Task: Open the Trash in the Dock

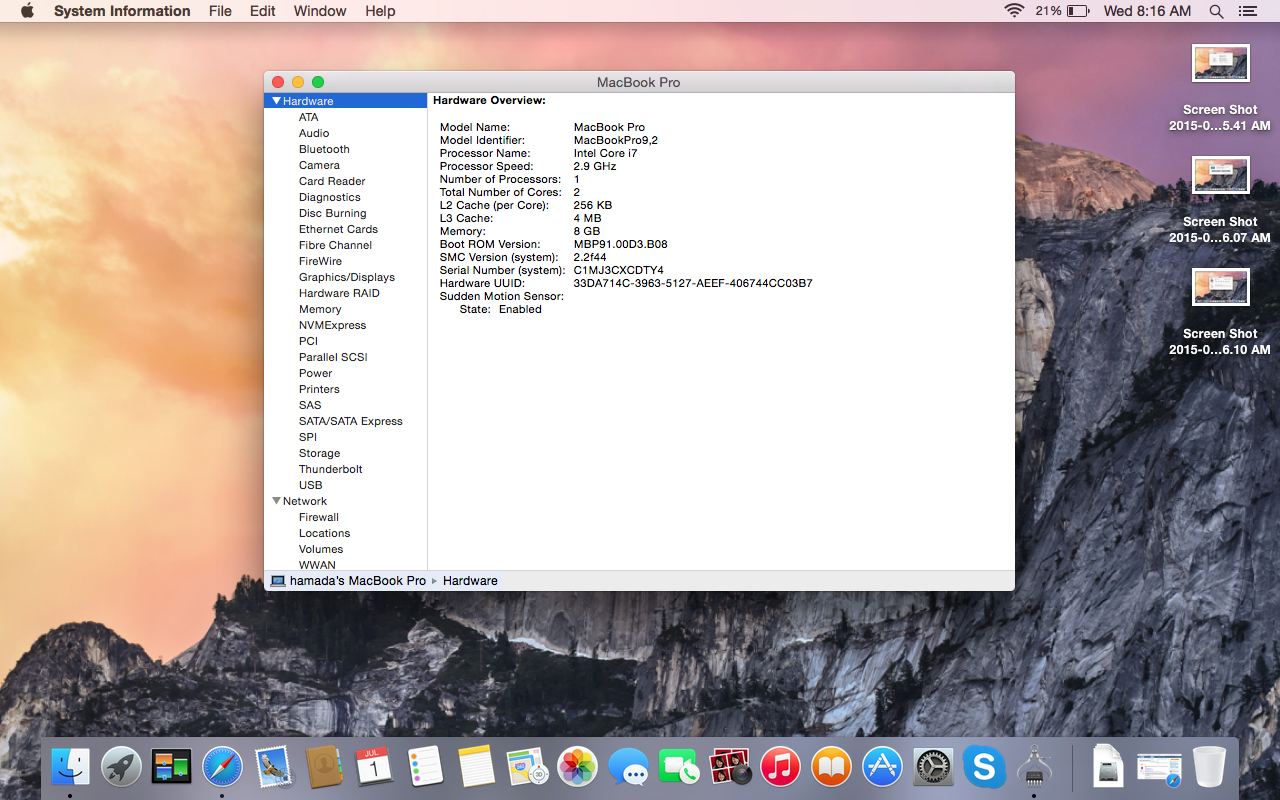Action: 1210,767
